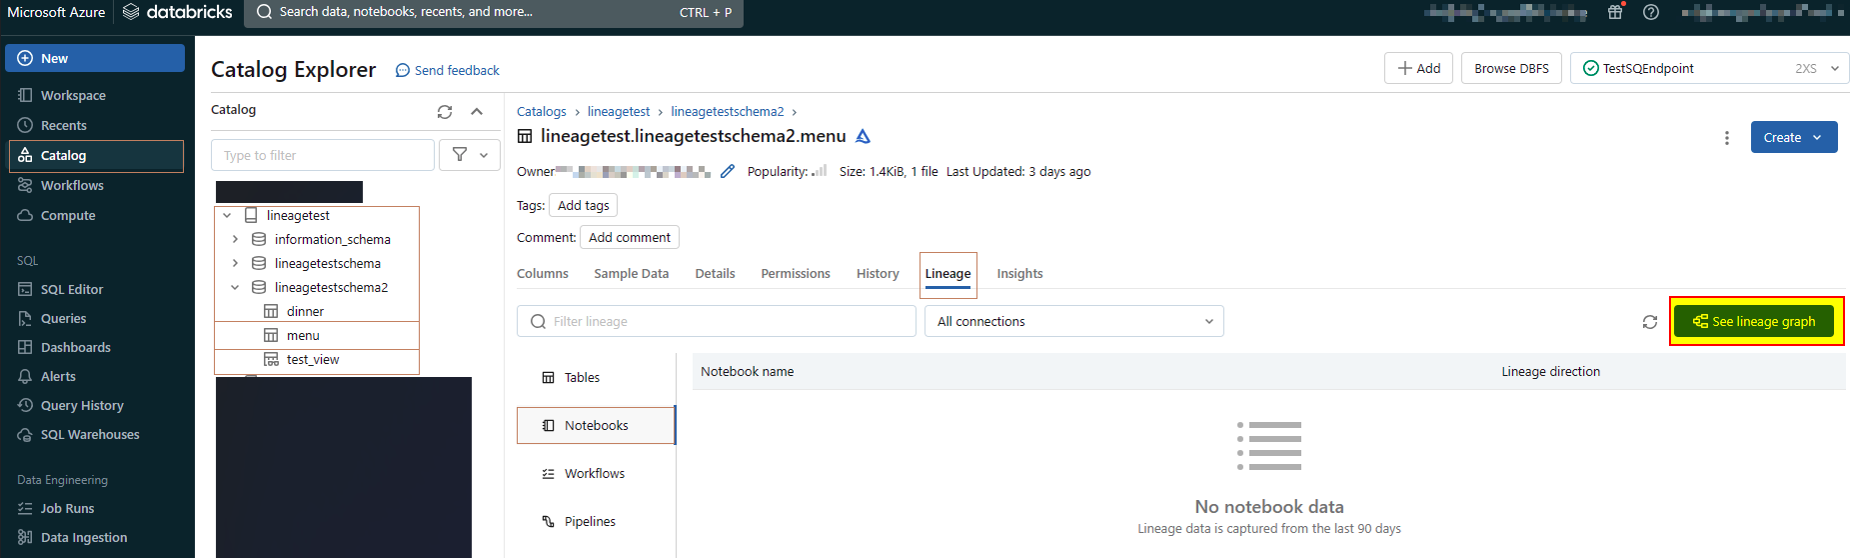The height and width of the screenshot is (558, 1850).
Task: Click the gift icon in top bar
Action: (1615, 12)
